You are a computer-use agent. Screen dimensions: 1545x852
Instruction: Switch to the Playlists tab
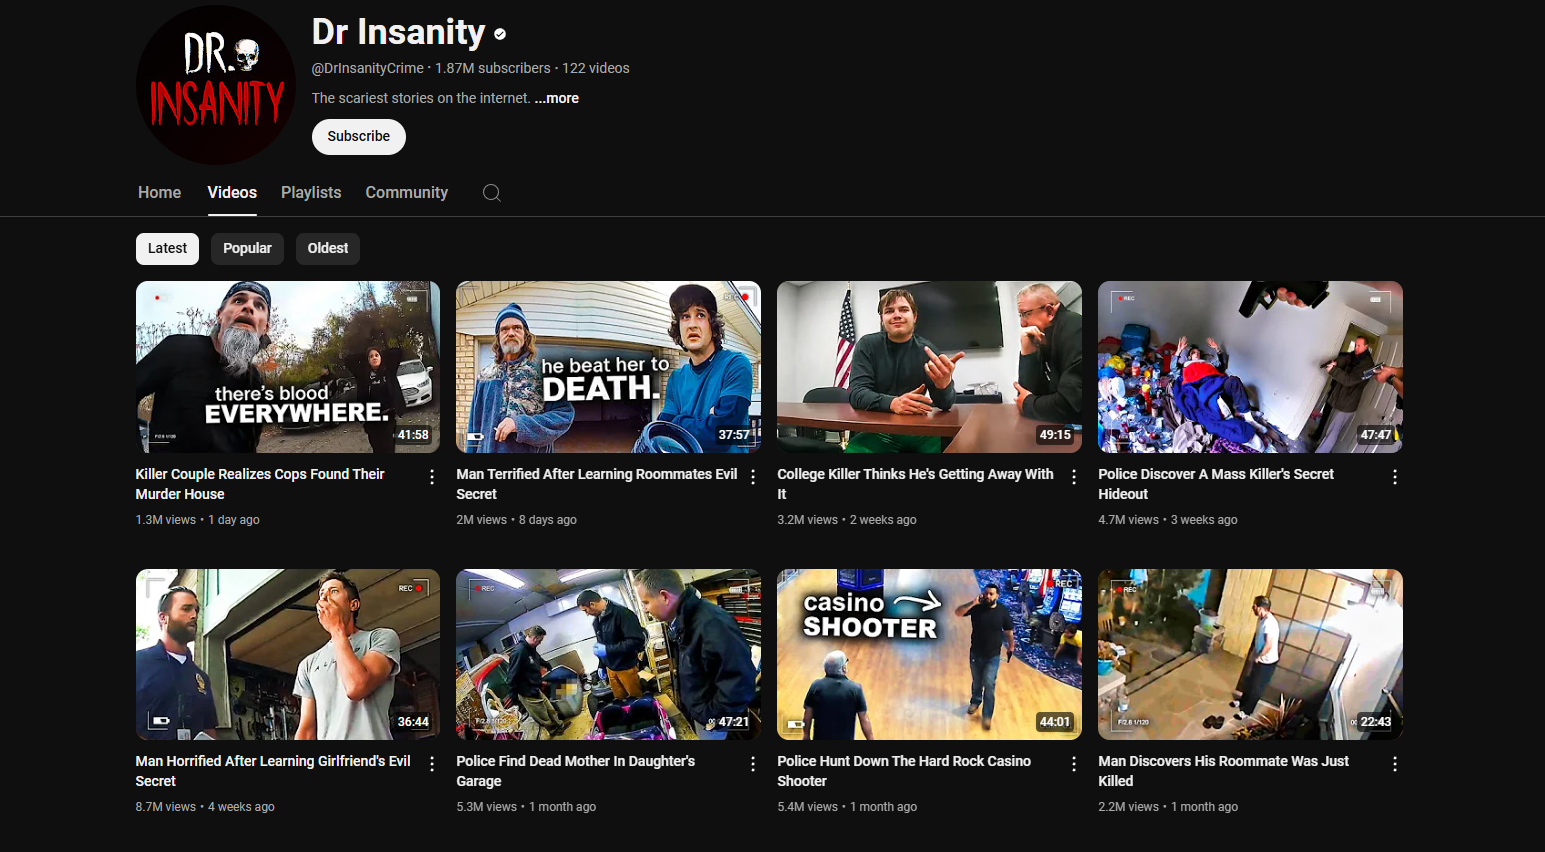coord(311,193)
